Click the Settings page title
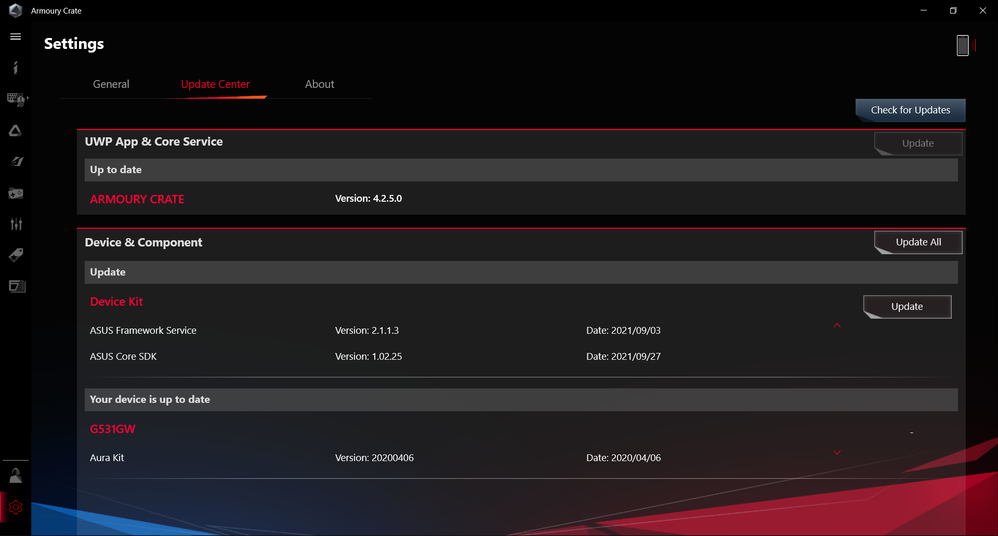 point(74,44)
